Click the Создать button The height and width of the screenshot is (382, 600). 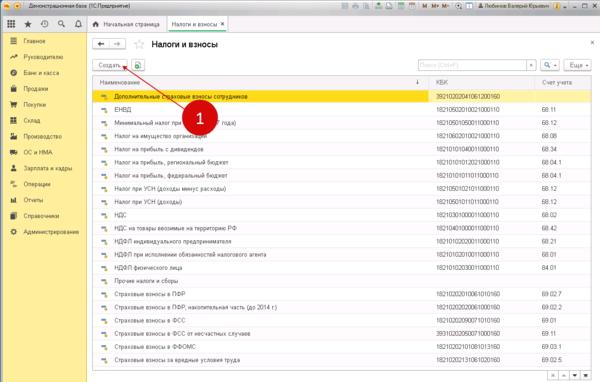click(110, 65)
